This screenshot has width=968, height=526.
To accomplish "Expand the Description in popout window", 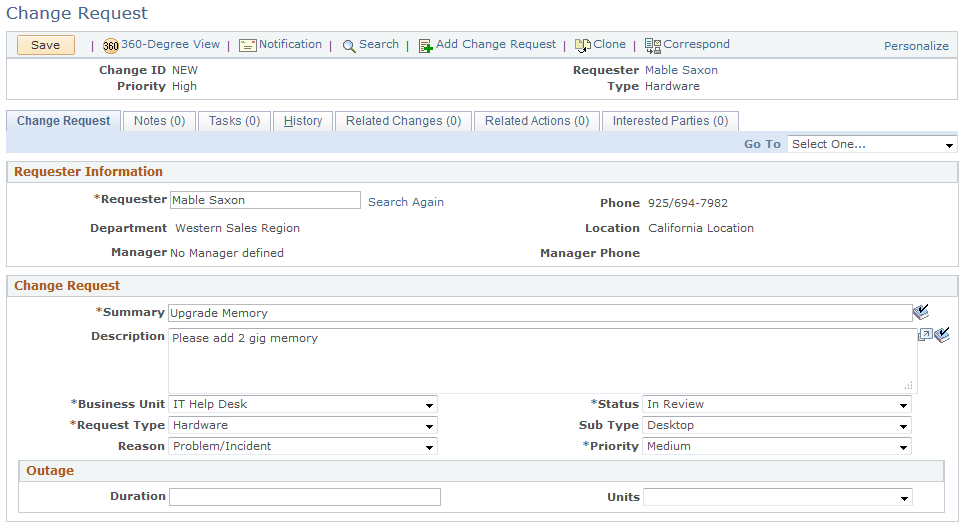I will [925, 335].
